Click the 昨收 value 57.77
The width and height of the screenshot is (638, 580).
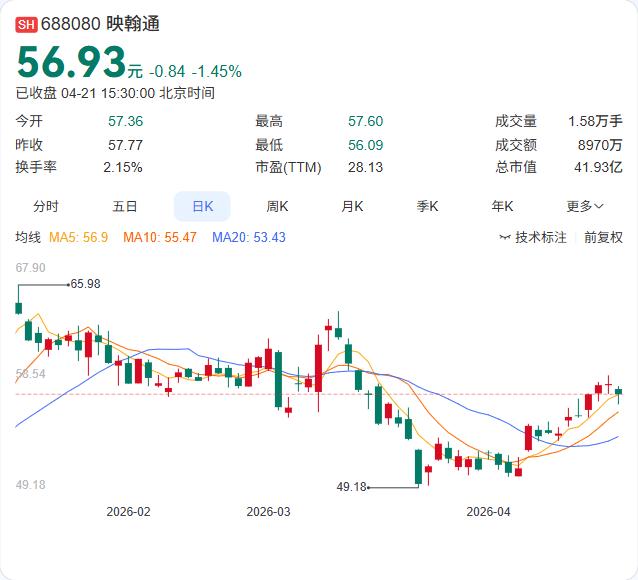click(125, 145)
